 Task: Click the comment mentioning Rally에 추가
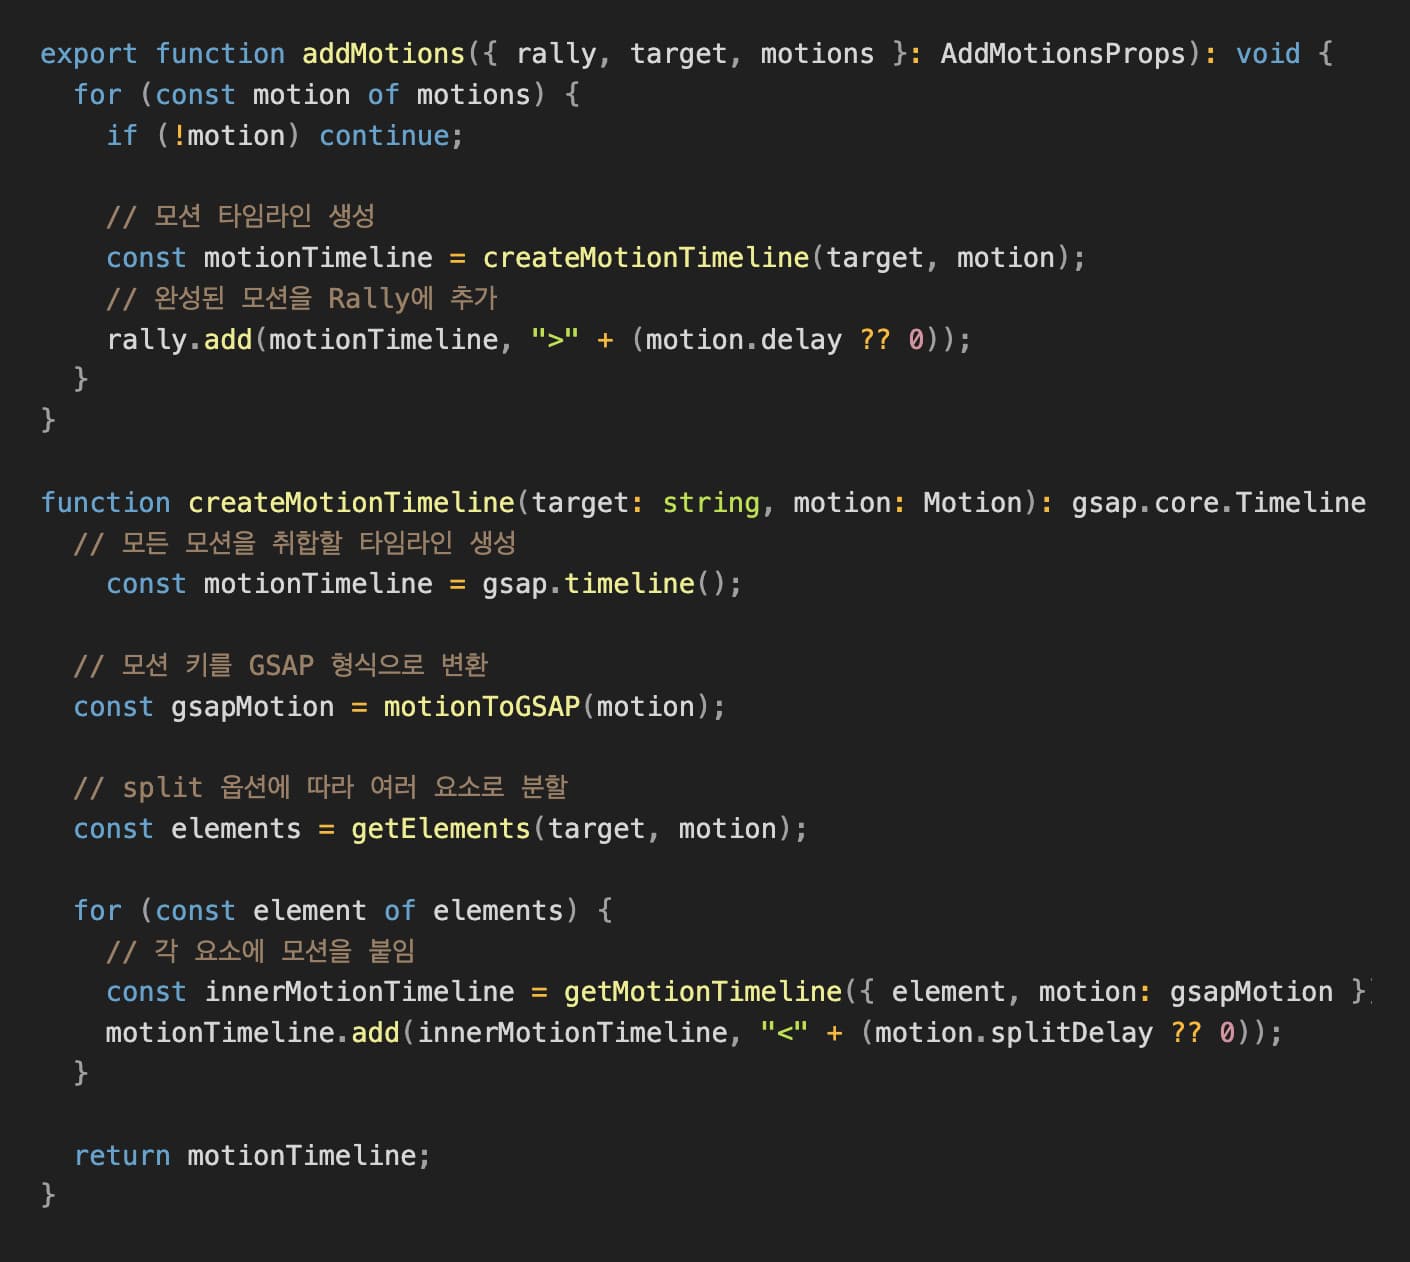click(301, 298)
